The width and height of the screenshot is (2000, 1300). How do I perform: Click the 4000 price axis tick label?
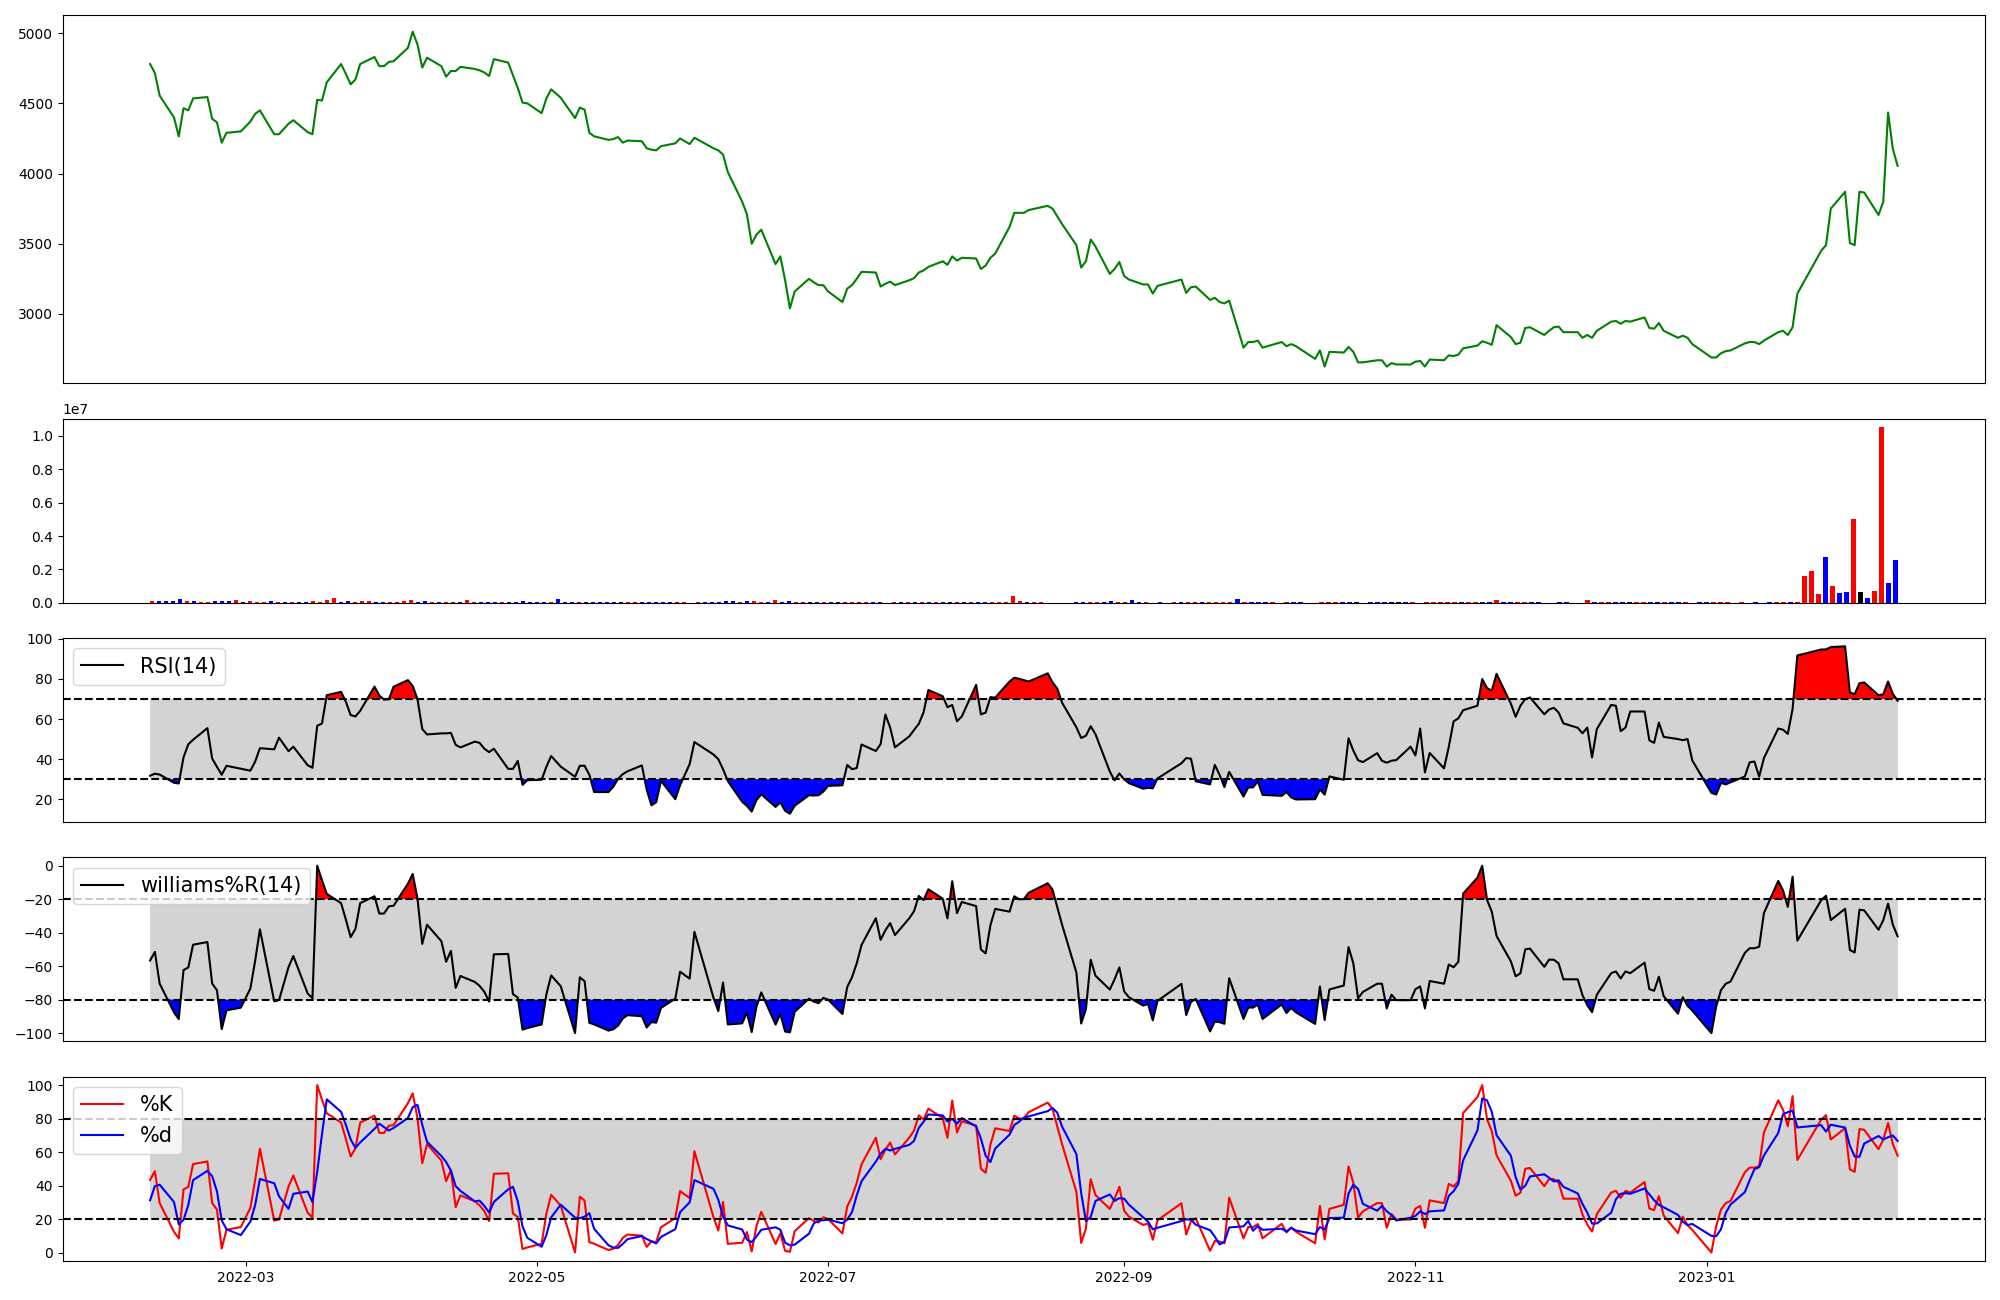click(35, 174)
